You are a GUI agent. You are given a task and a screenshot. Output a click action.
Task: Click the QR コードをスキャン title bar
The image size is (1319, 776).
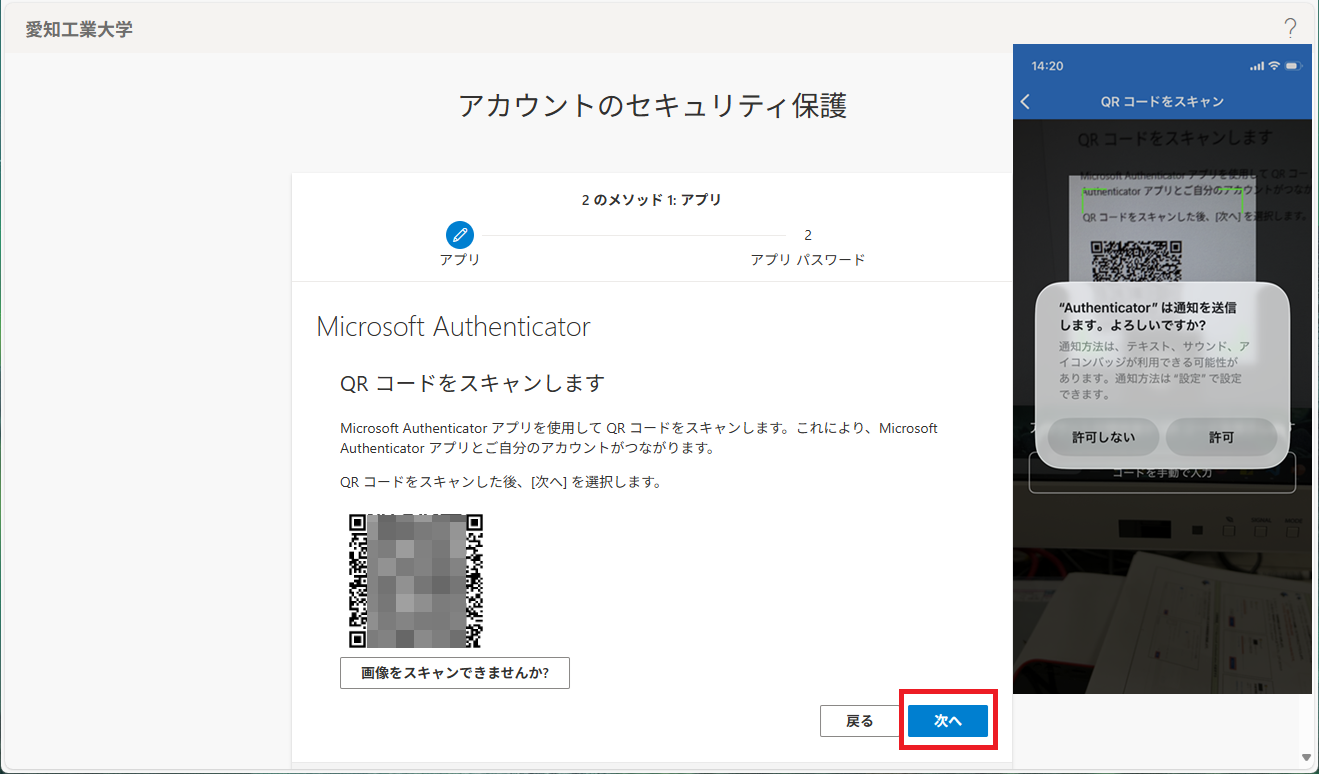click(x=1163, y=101)
